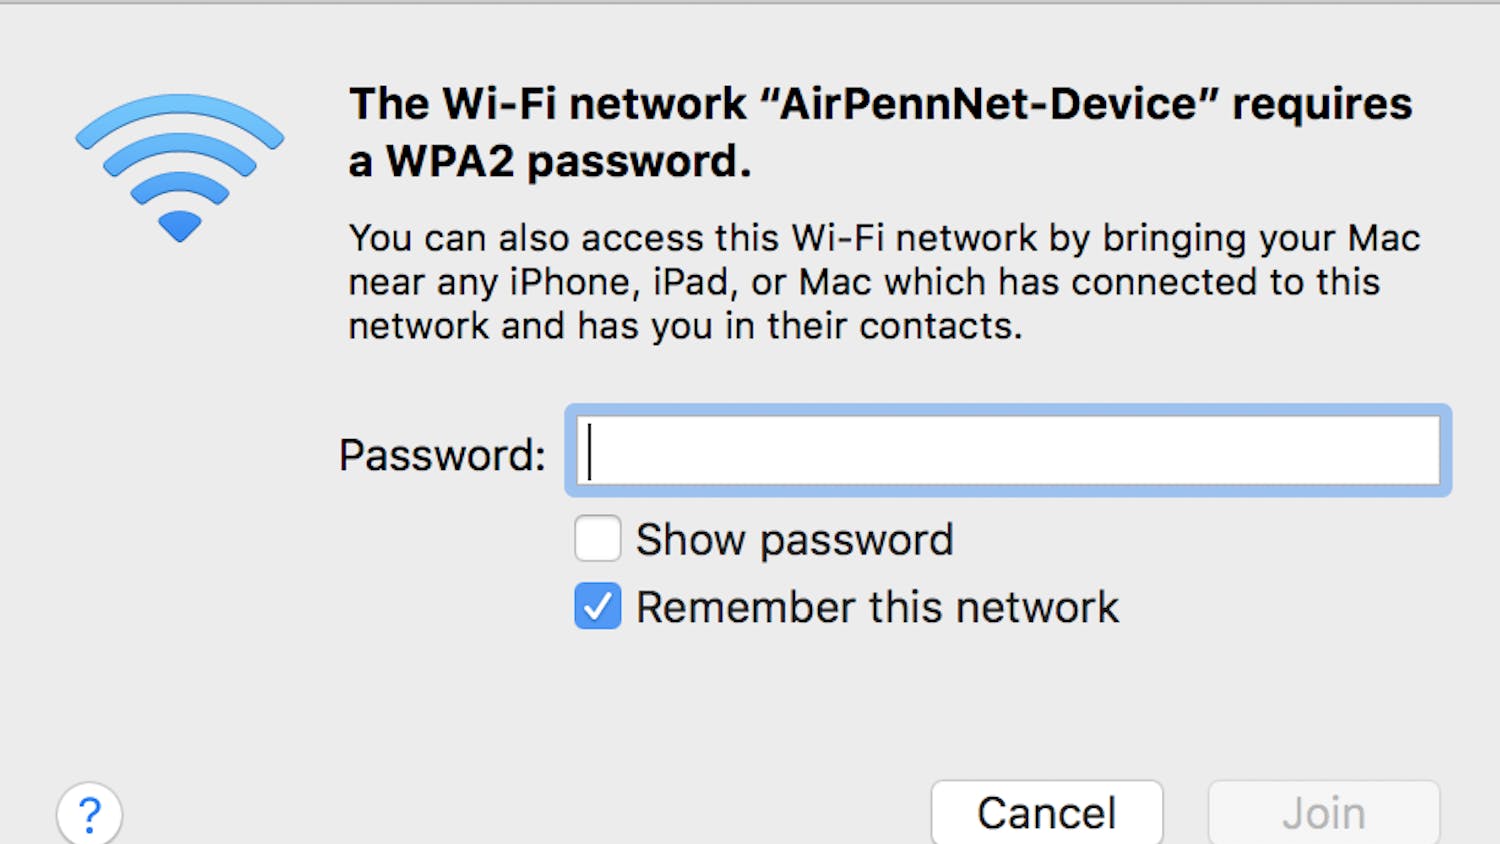
Task: Click the blinking text cursor in password box
Action: tap(591, 451)
